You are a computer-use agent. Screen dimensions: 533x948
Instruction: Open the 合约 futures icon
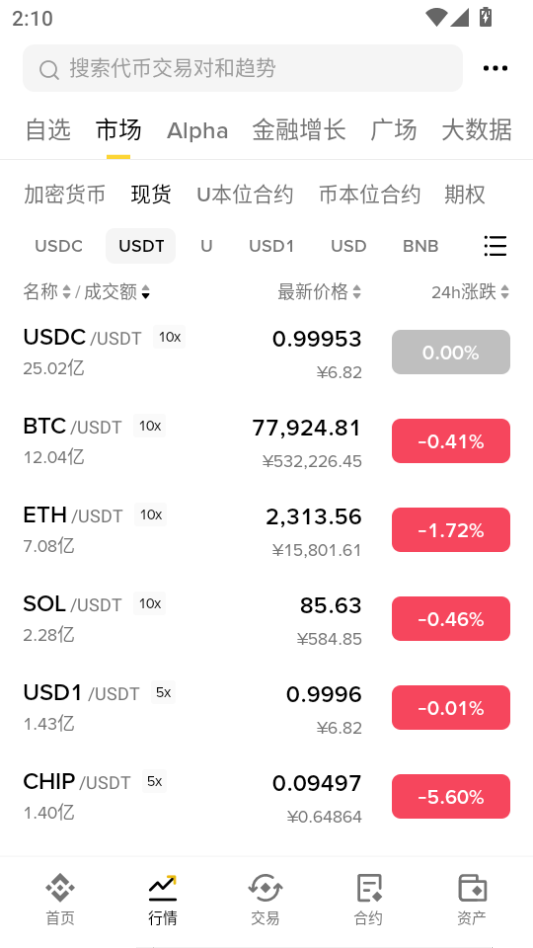click(369, 888)
